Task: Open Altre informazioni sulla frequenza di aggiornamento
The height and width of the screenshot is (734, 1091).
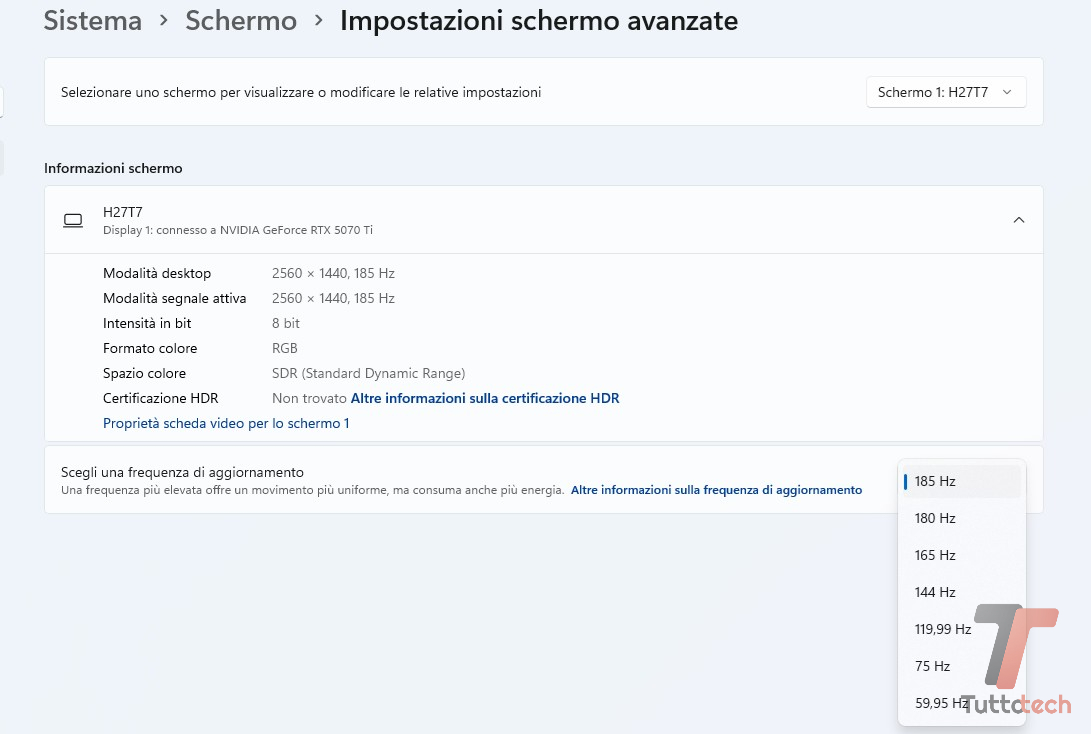Action: pos(716,490)
